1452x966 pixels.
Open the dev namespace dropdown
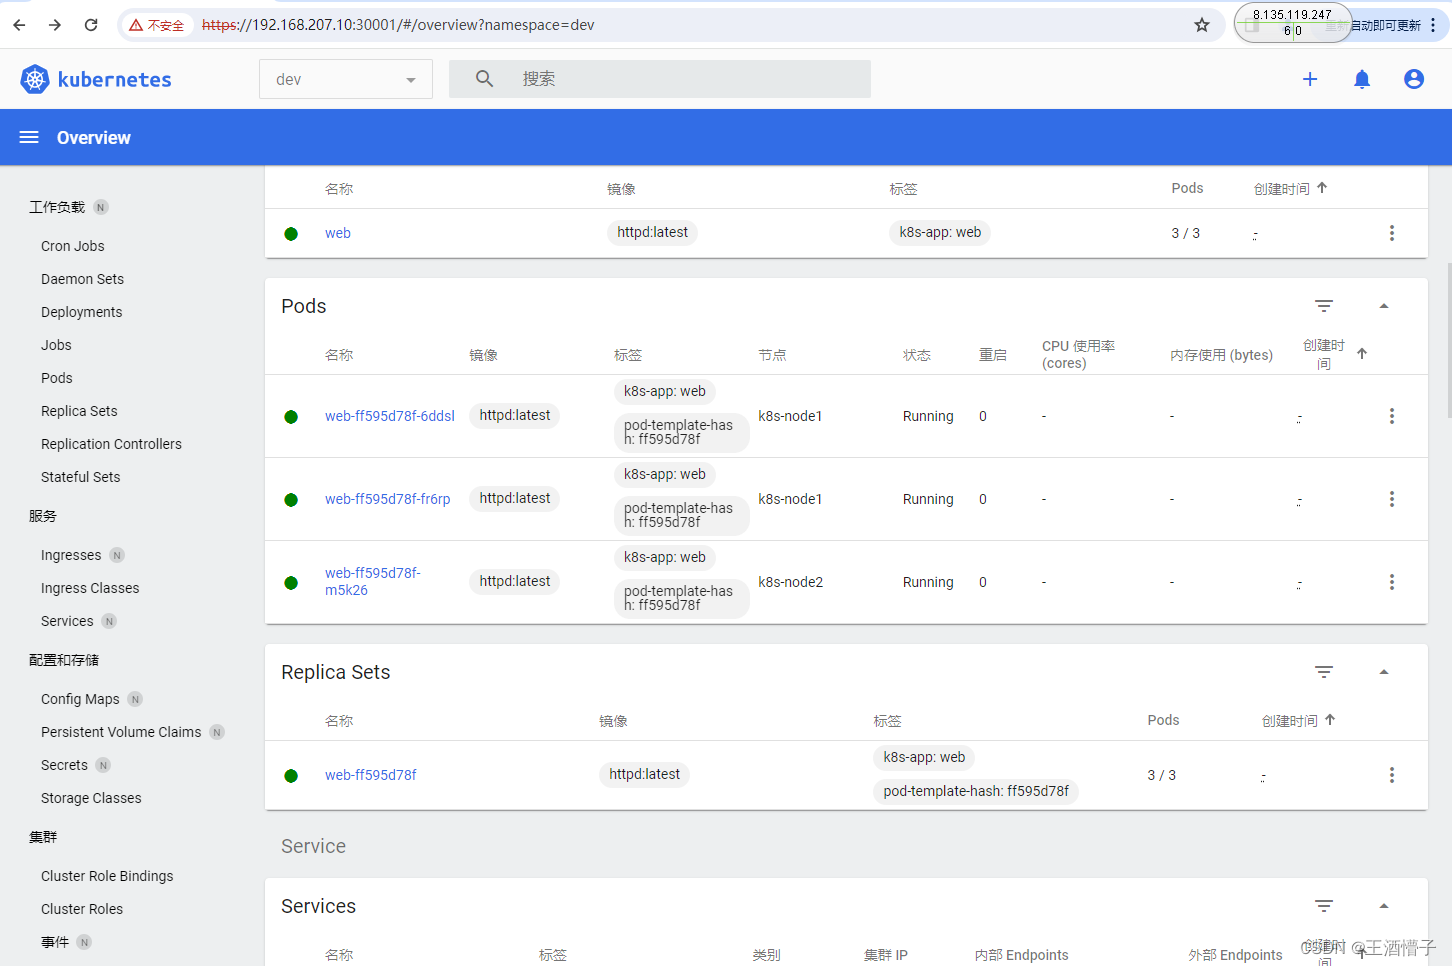pyautogui.click(x=346, y=79)
